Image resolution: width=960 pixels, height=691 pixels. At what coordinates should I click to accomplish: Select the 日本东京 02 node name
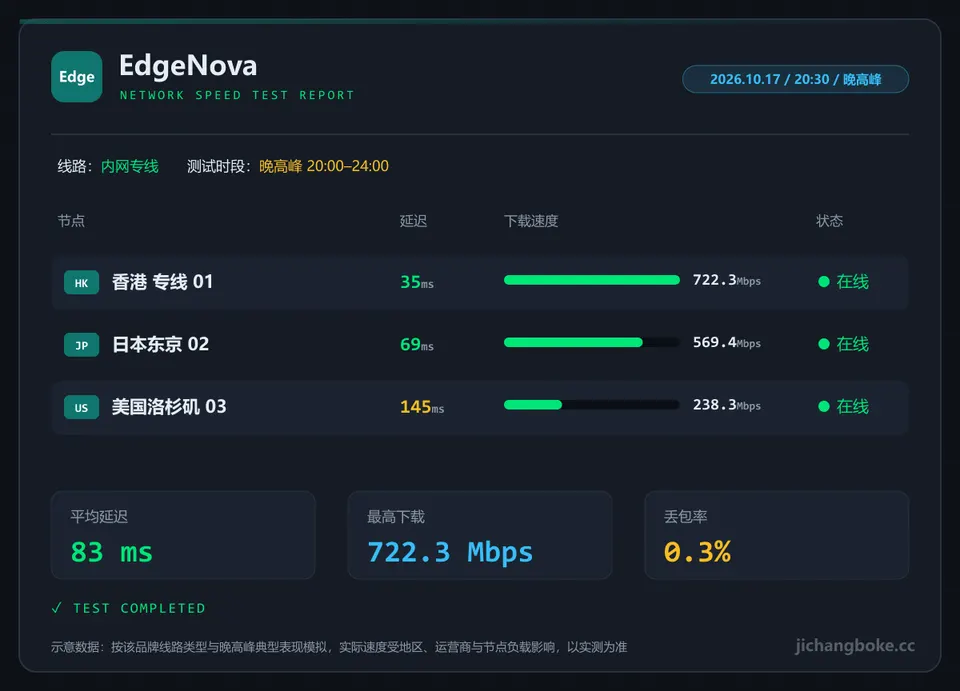point(160,345)
